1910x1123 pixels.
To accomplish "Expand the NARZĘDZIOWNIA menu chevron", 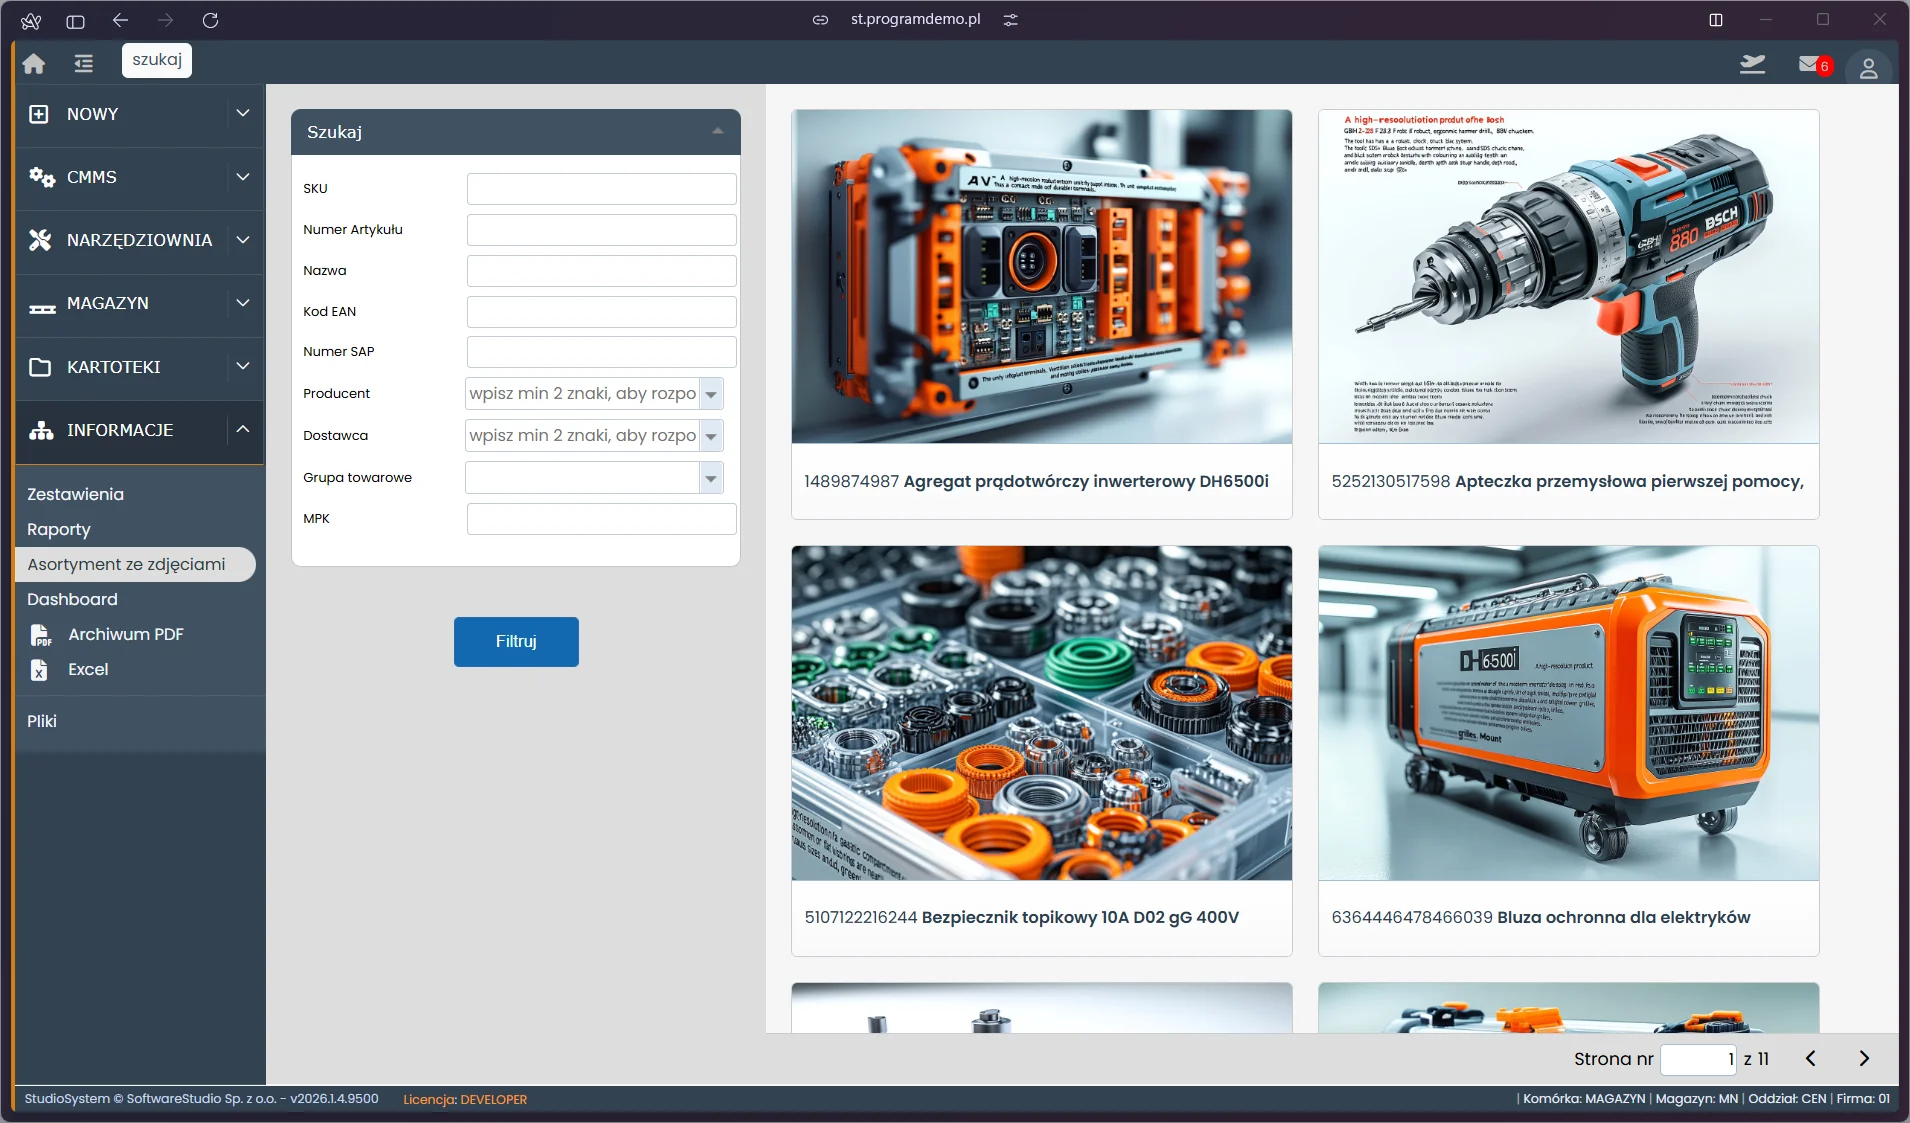I will [243, 240].
